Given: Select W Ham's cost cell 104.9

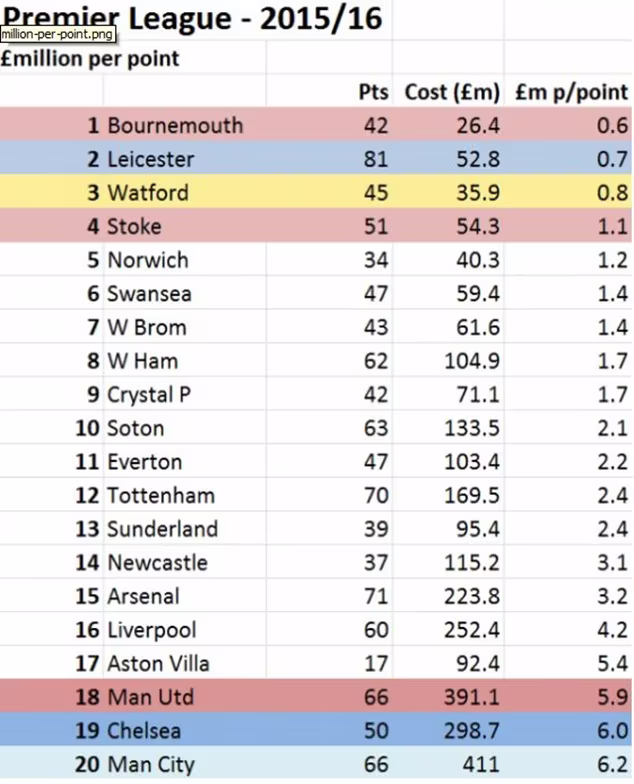Looking at the screenshot, I should pyautogui.click(x=472, y=361).
